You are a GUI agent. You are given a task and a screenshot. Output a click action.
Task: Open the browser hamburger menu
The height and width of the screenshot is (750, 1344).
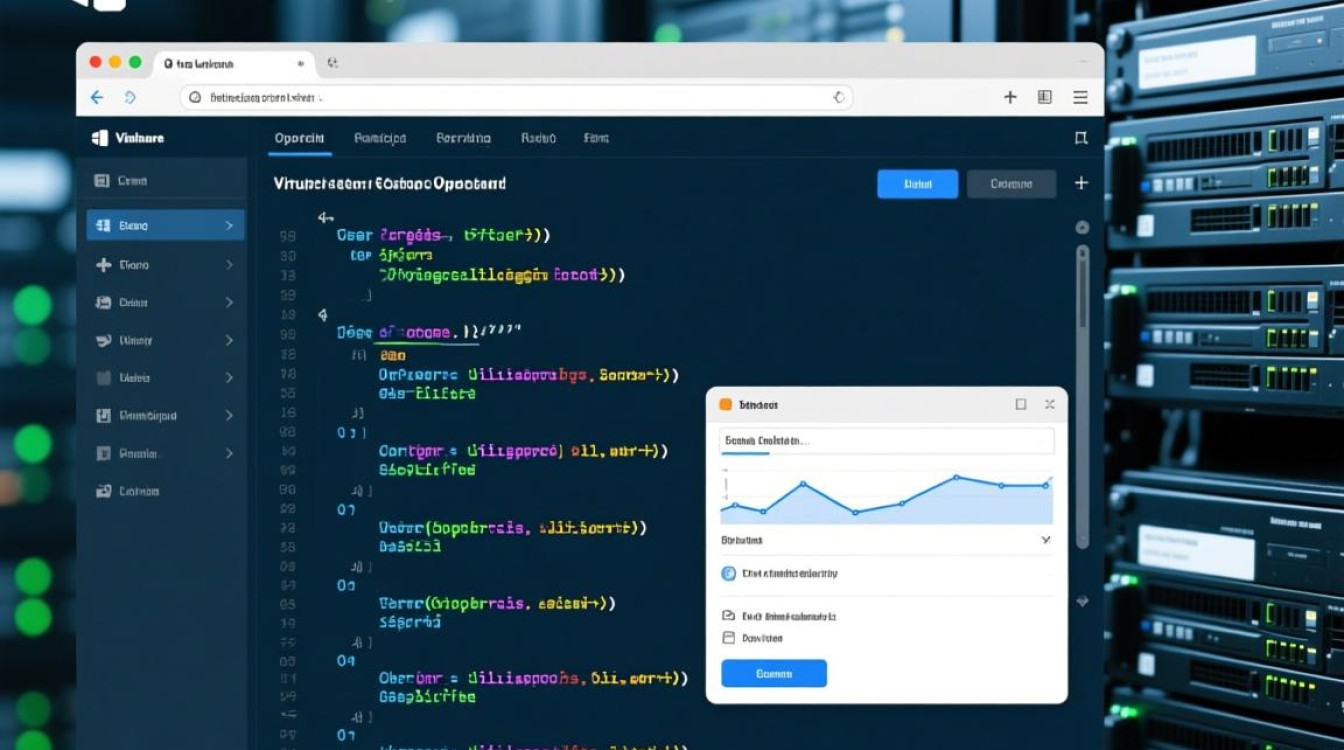(x=1080, y=97)
